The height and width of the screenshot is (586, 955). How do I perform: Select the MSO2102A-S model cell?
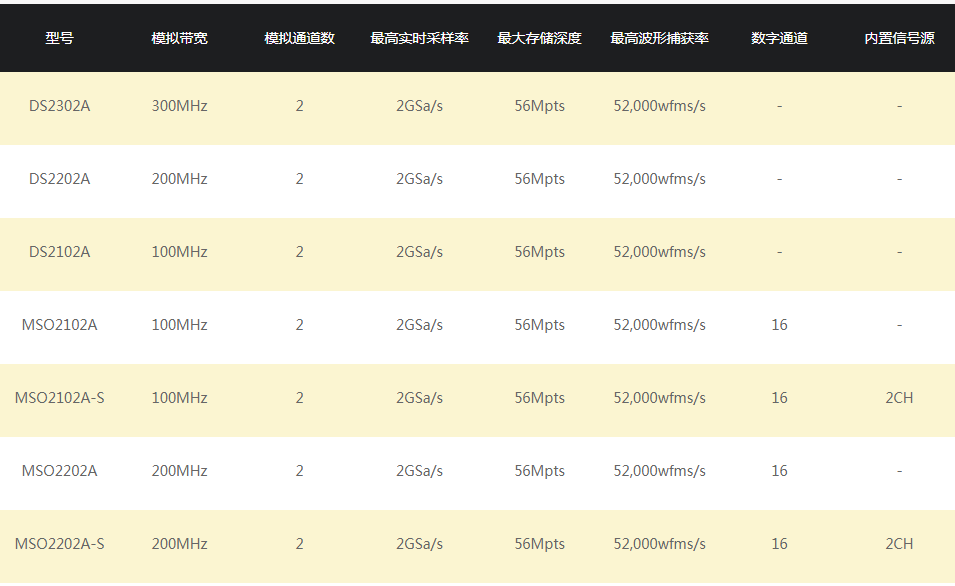click(59, 398)
